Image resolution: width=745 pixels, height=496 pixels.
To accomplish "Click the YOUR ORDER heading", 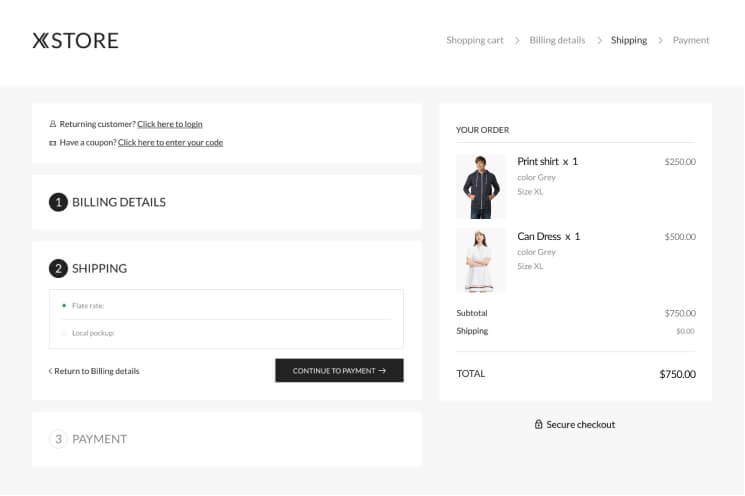I will point(482,130).
